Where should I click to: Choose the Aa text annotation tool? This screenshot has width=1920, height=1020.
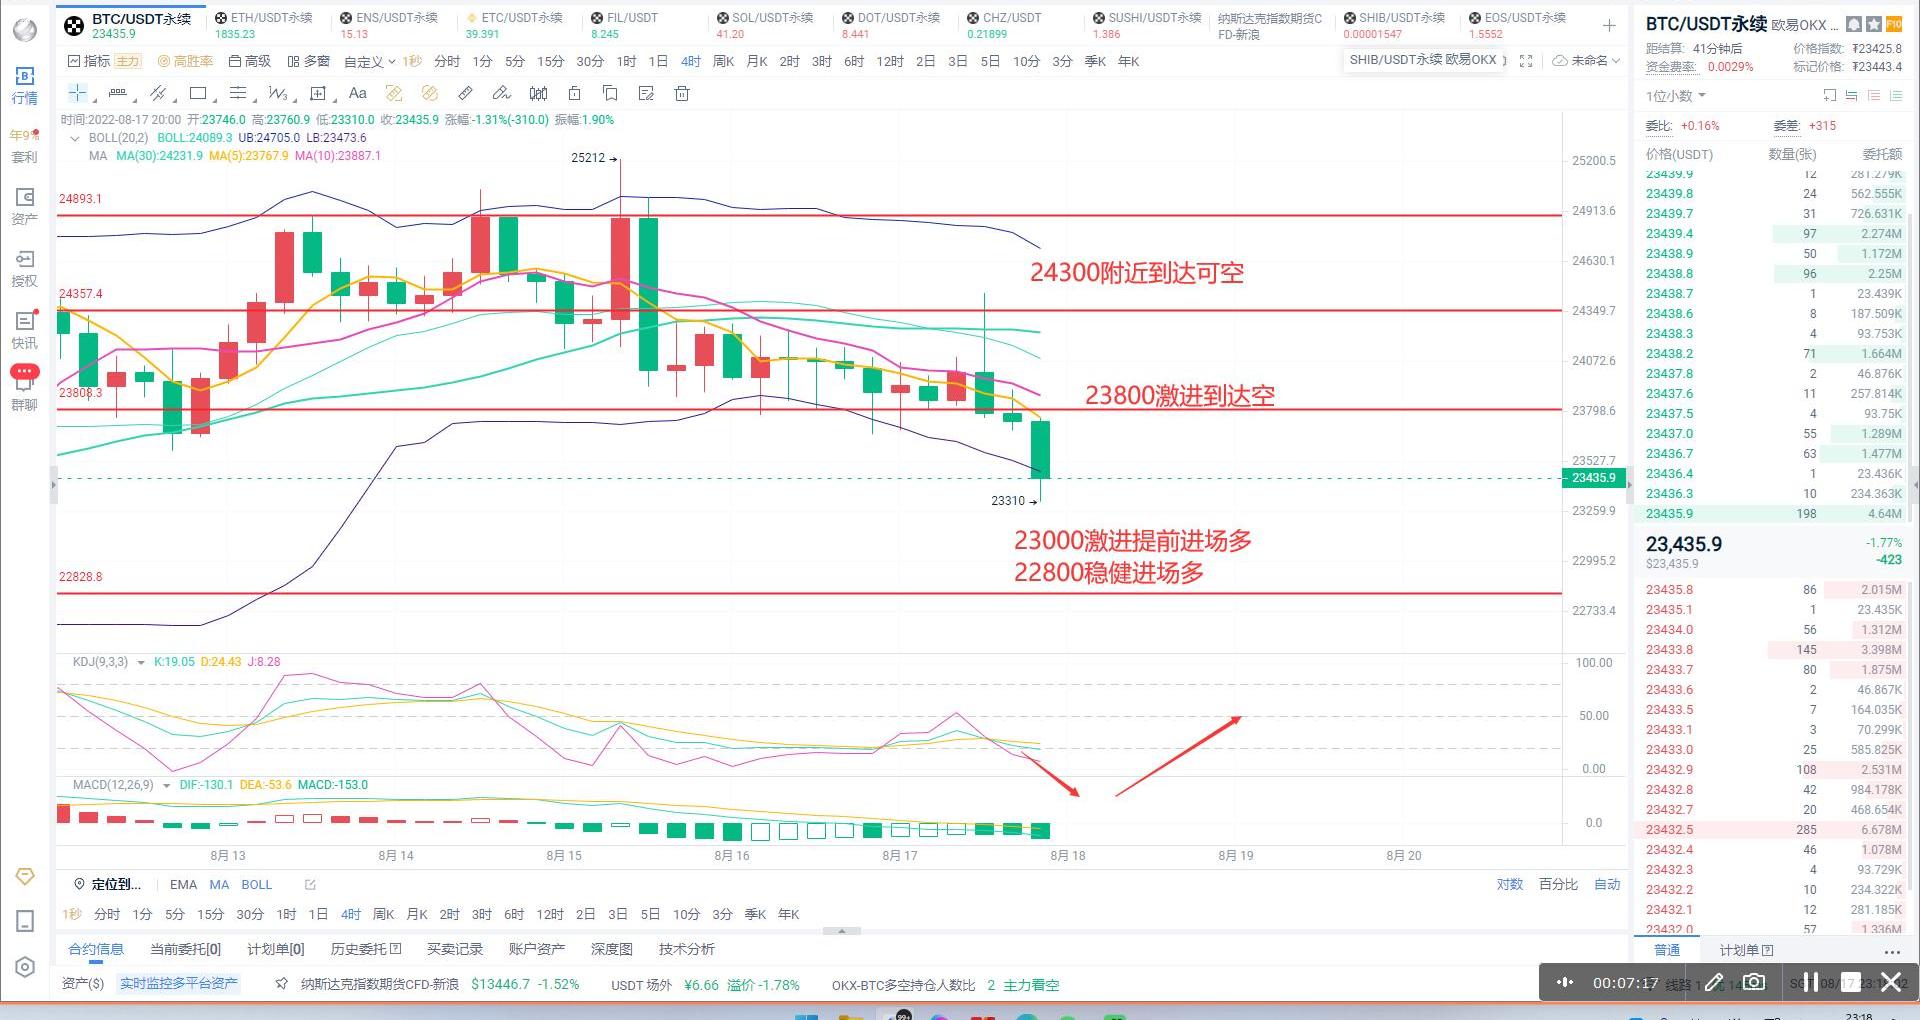point(357,94)
